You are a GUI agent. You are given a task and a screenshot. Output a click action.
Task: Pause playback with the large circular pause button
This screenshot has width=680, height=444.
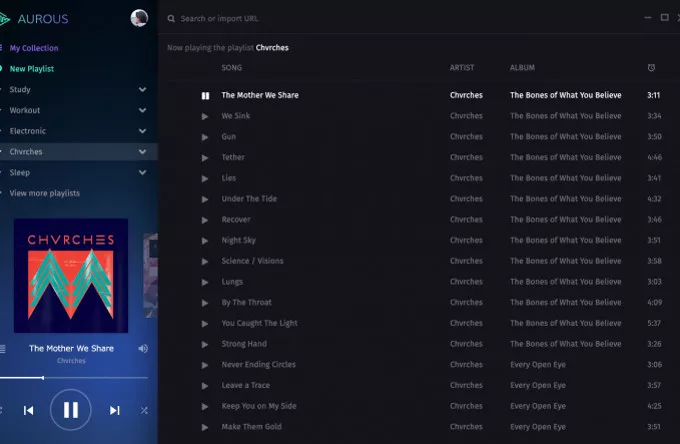coord(71,409)
